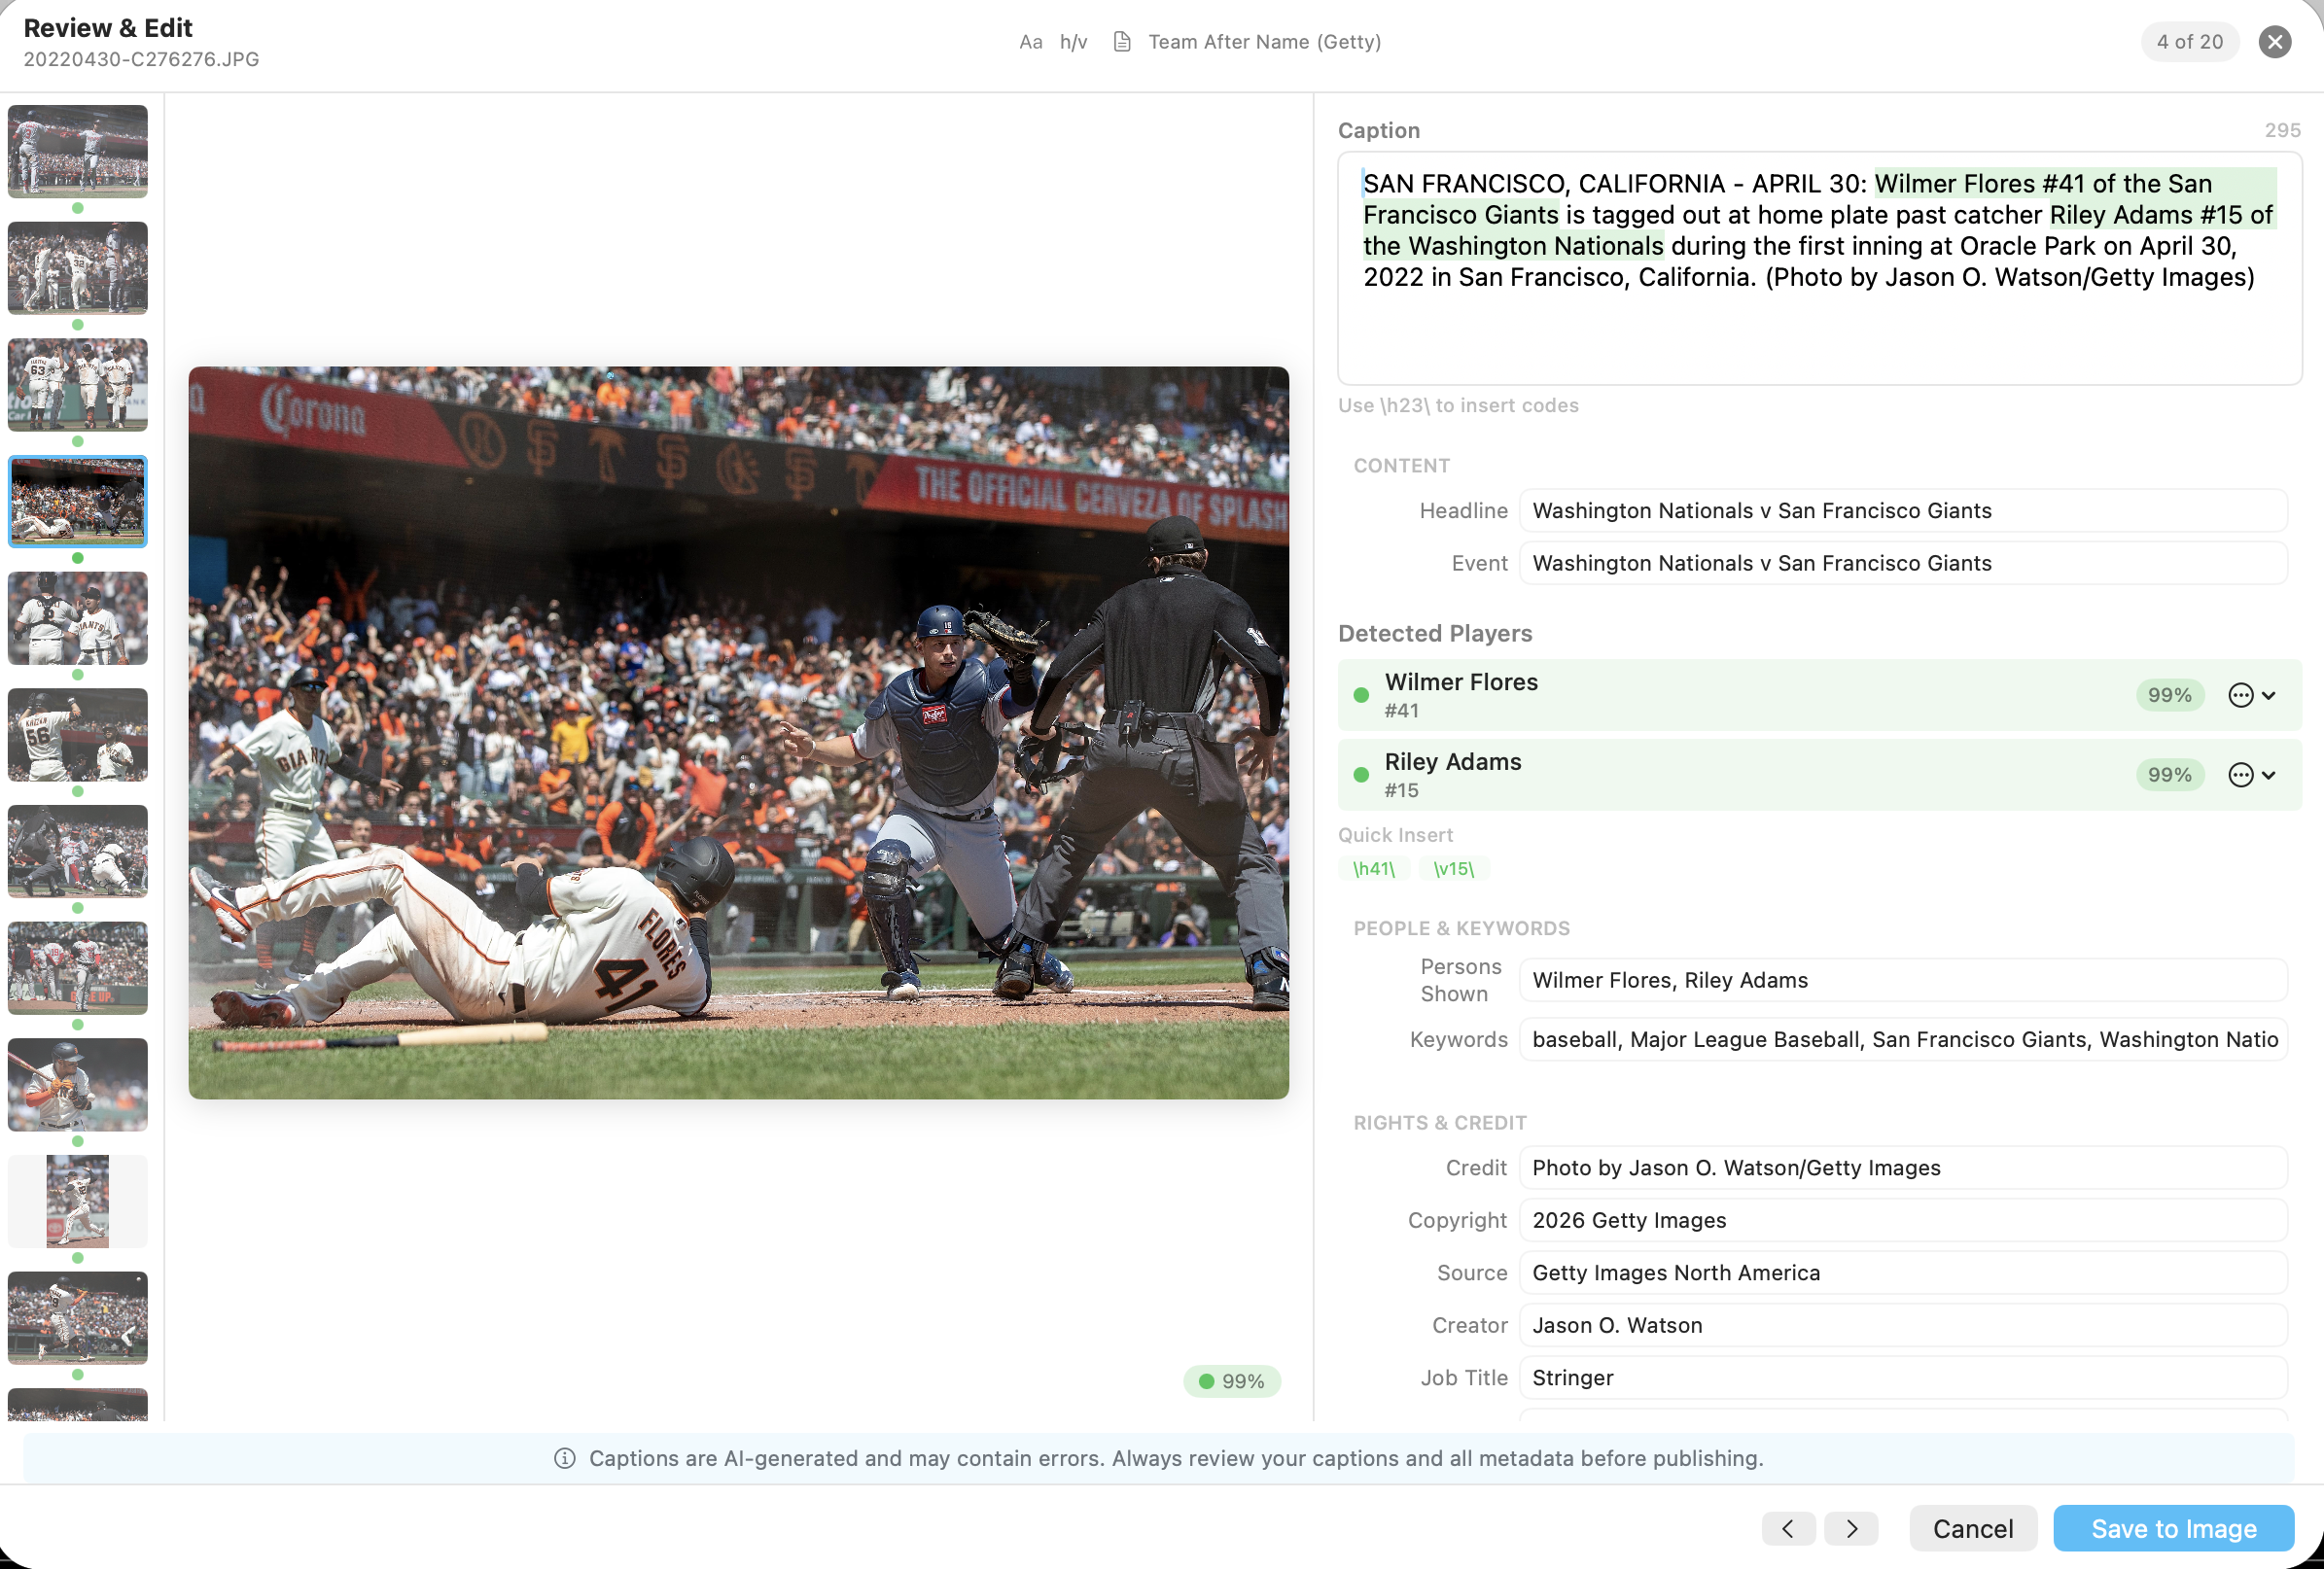
Task: Click the caption template document icon
Action: click(1122, 42)
